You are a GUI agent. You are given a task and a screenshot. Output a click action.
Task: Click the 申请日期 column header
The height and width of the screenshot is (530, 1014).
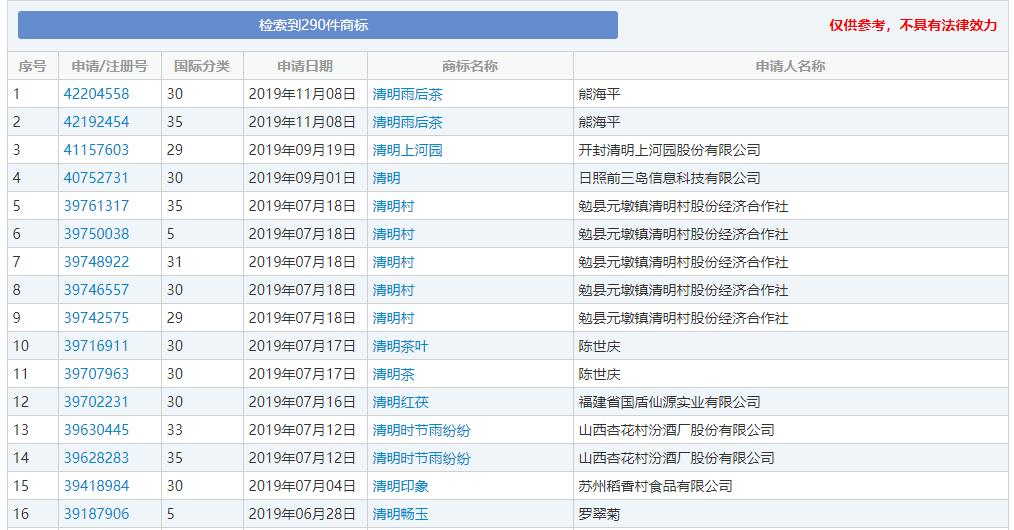pos(305,66)
